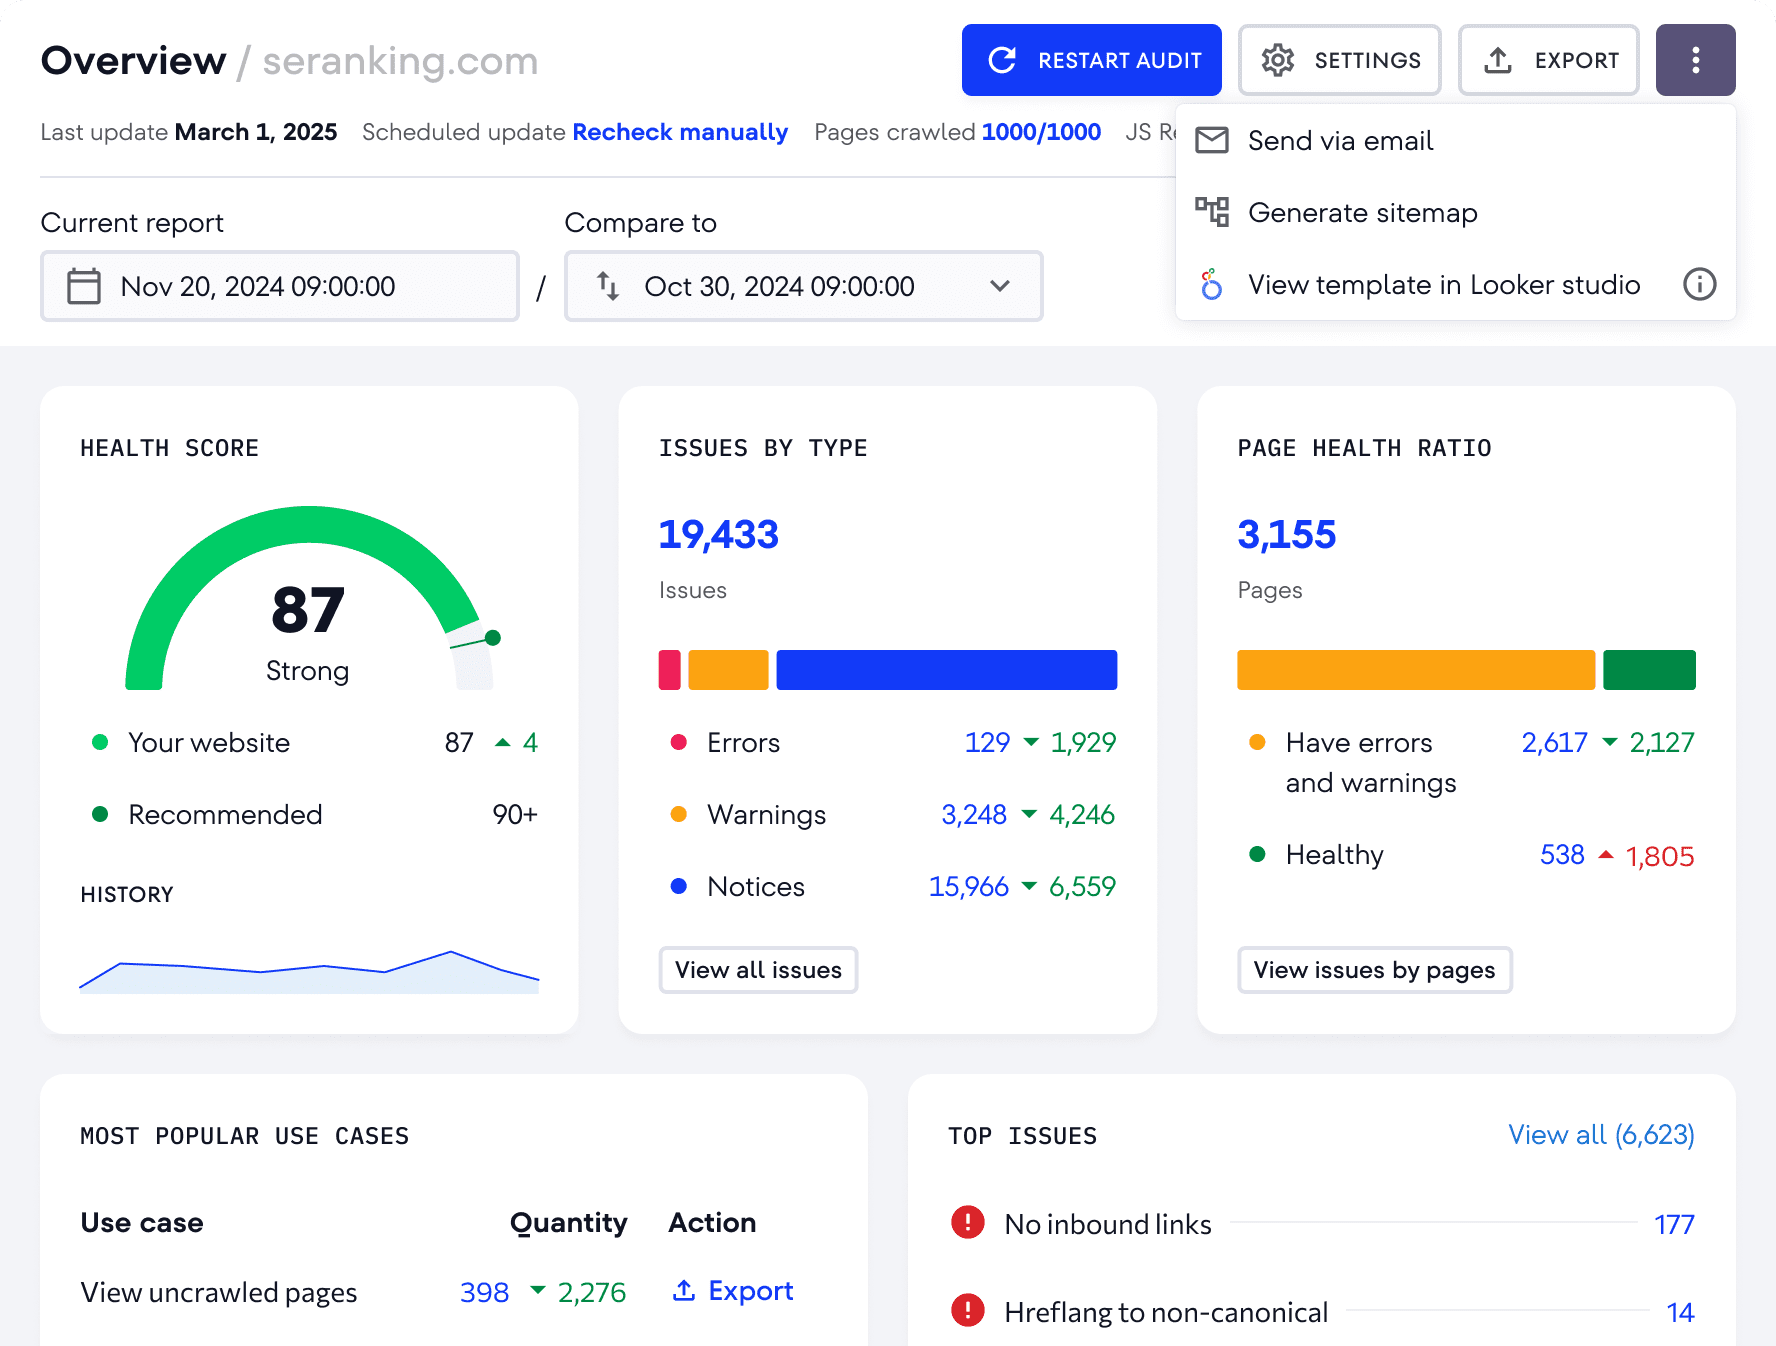This screenshot has height=1346, width=1776.
Task: Click the Restart Audit refresh icon
Action: [1003, 60]
